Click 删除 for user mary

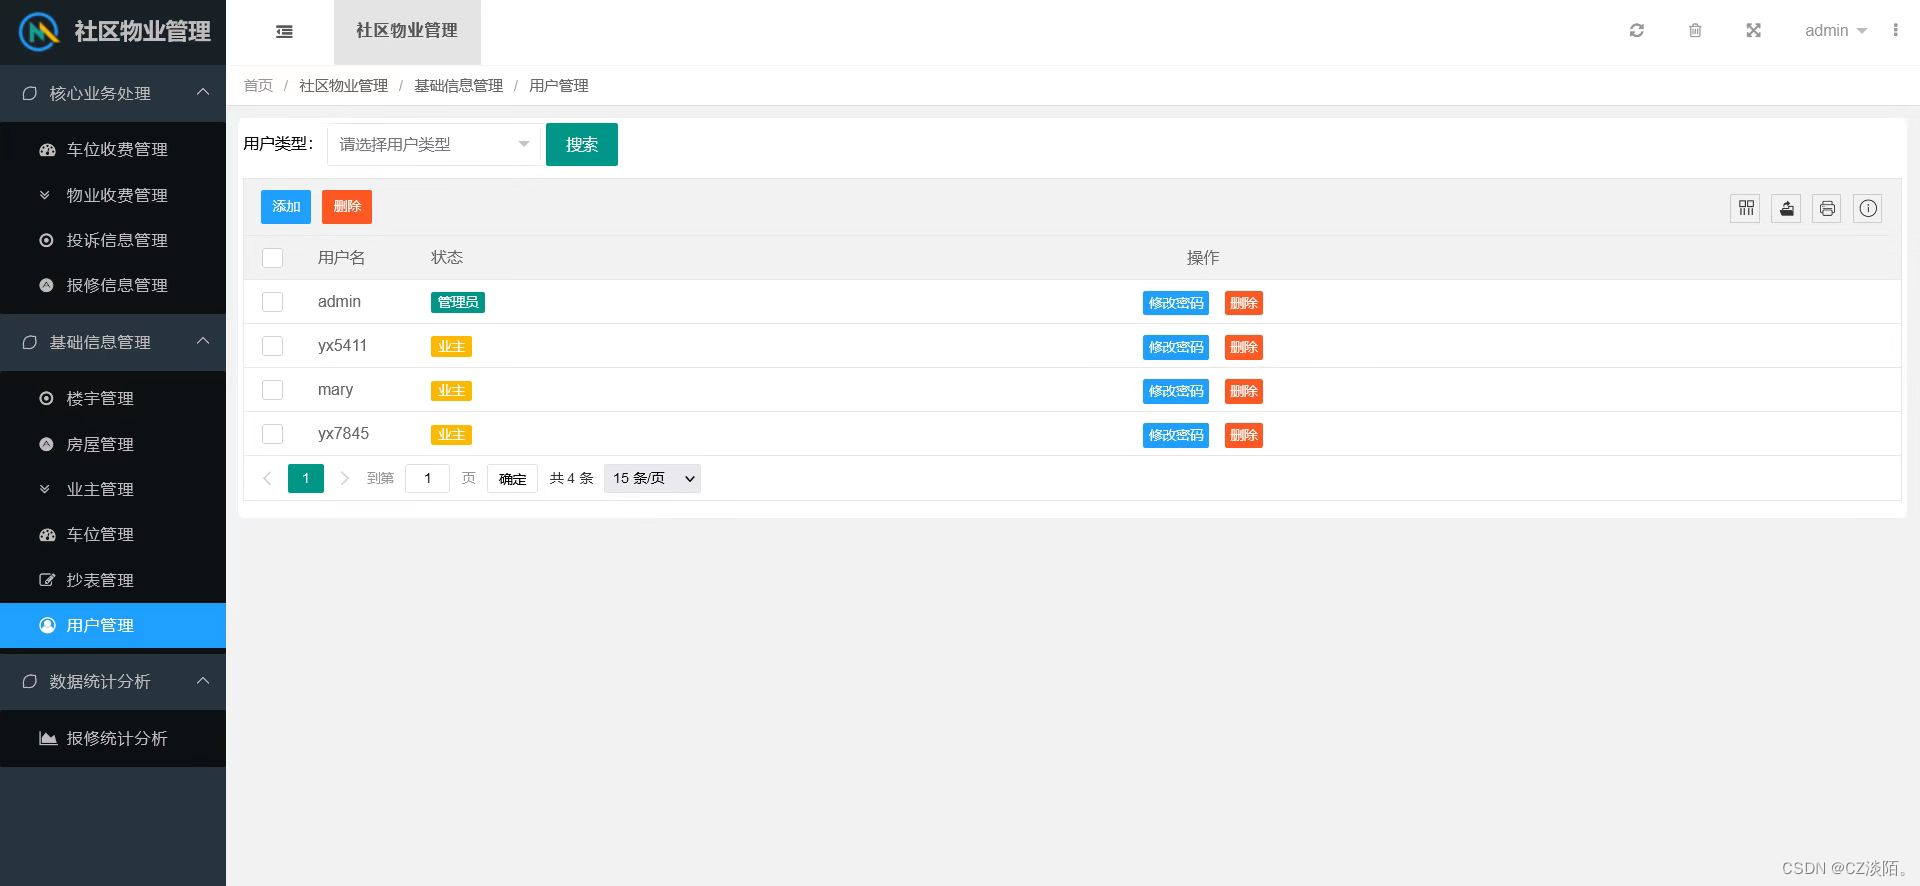[x=1244, y=391]
